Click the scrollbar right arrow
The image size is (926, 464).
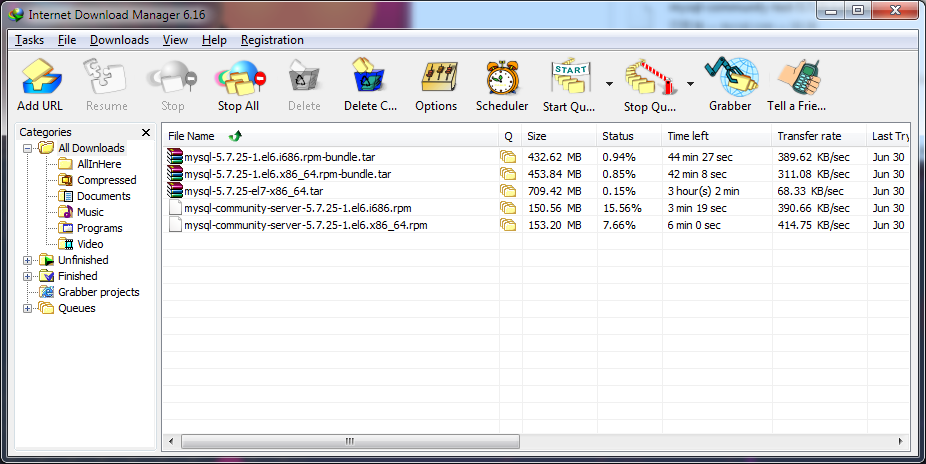pos(901,442)
